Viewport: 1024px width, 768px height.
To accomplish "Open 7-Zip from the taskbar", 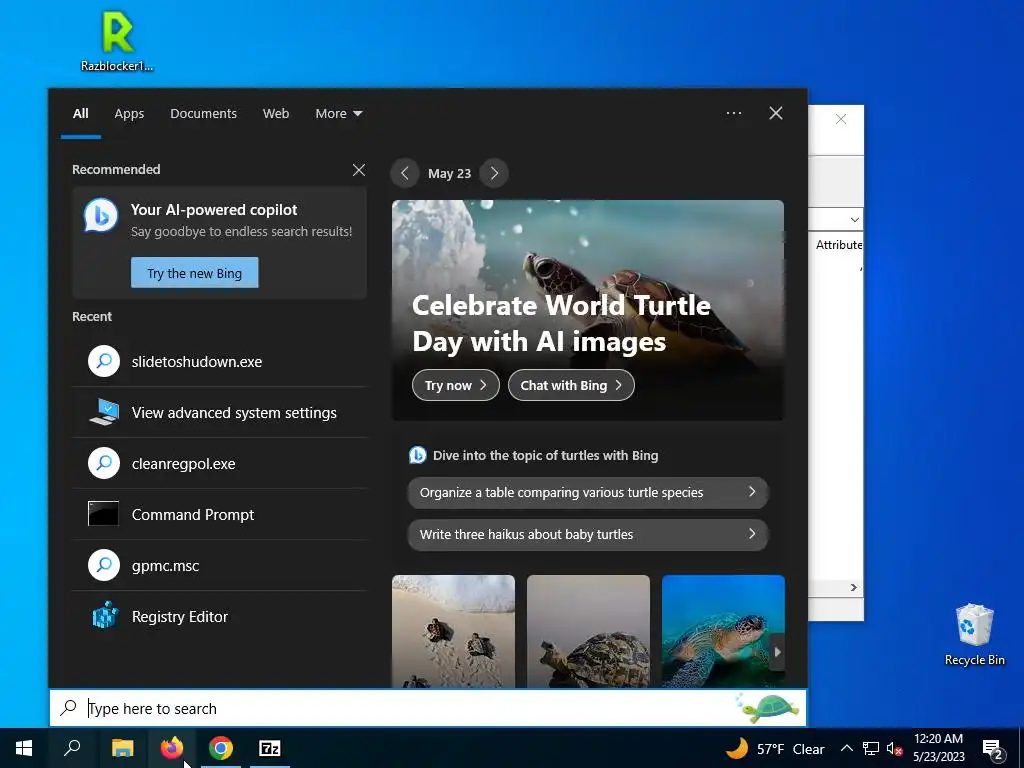I will pos(270,748).
